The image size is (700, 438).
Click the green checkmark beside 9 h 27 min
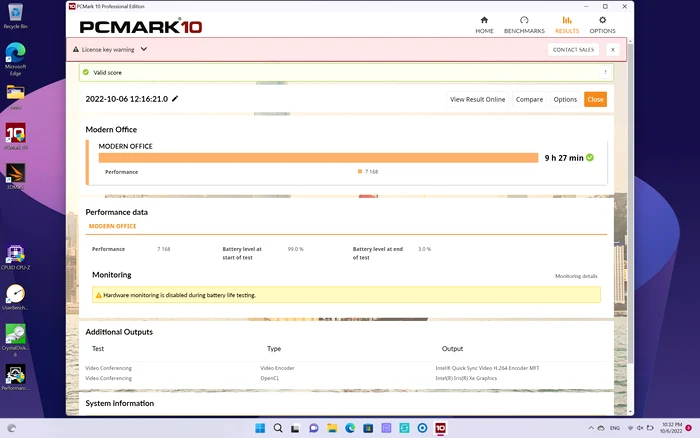click(590, 158)
